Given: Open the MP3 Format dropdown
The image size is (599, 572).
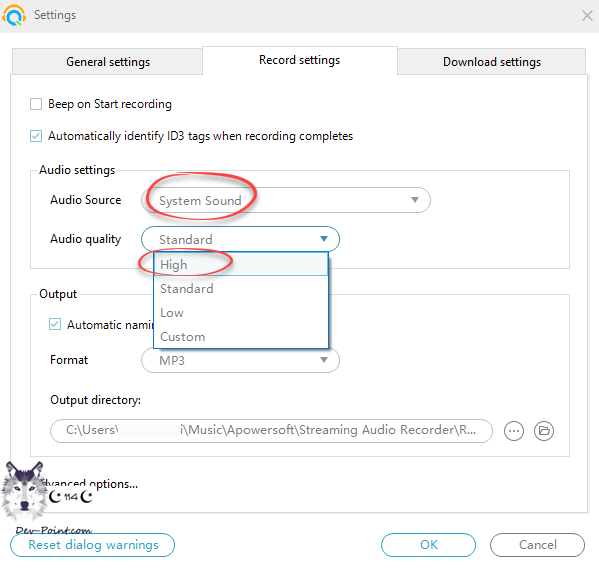Looking at the screenshot, I should click(240, 360).
